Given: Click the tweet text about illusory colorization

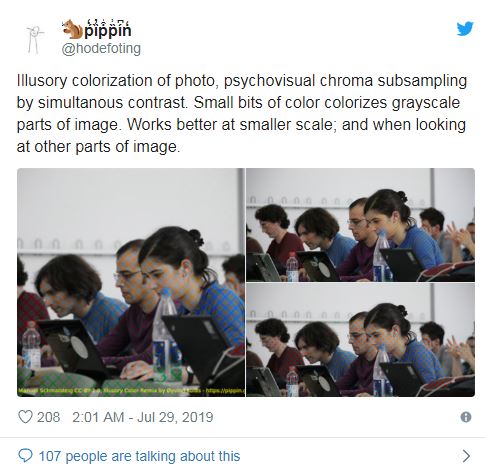Looking at the screenshot, I should [x=241, y=113].
